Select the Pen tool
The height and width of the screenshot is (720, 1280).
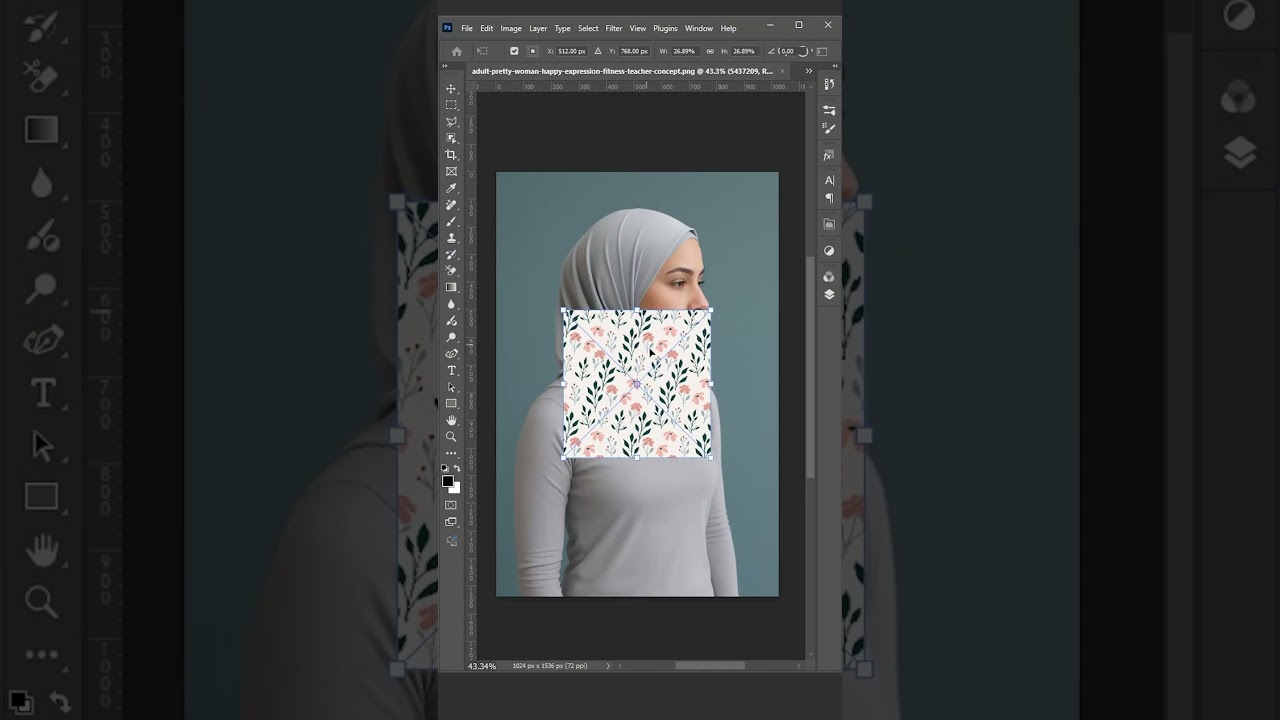(451, 354)
